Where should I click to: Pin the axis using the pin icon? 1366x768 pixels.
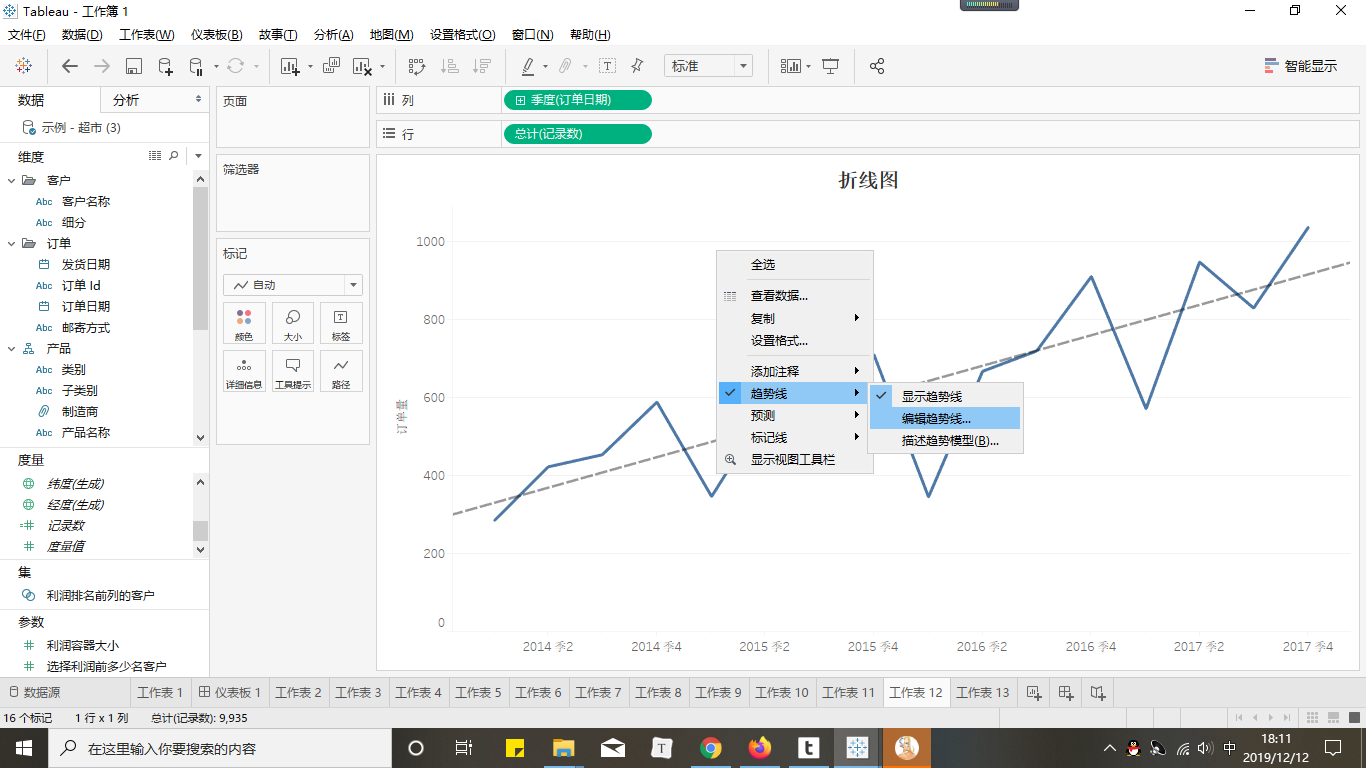pos(637,66)
